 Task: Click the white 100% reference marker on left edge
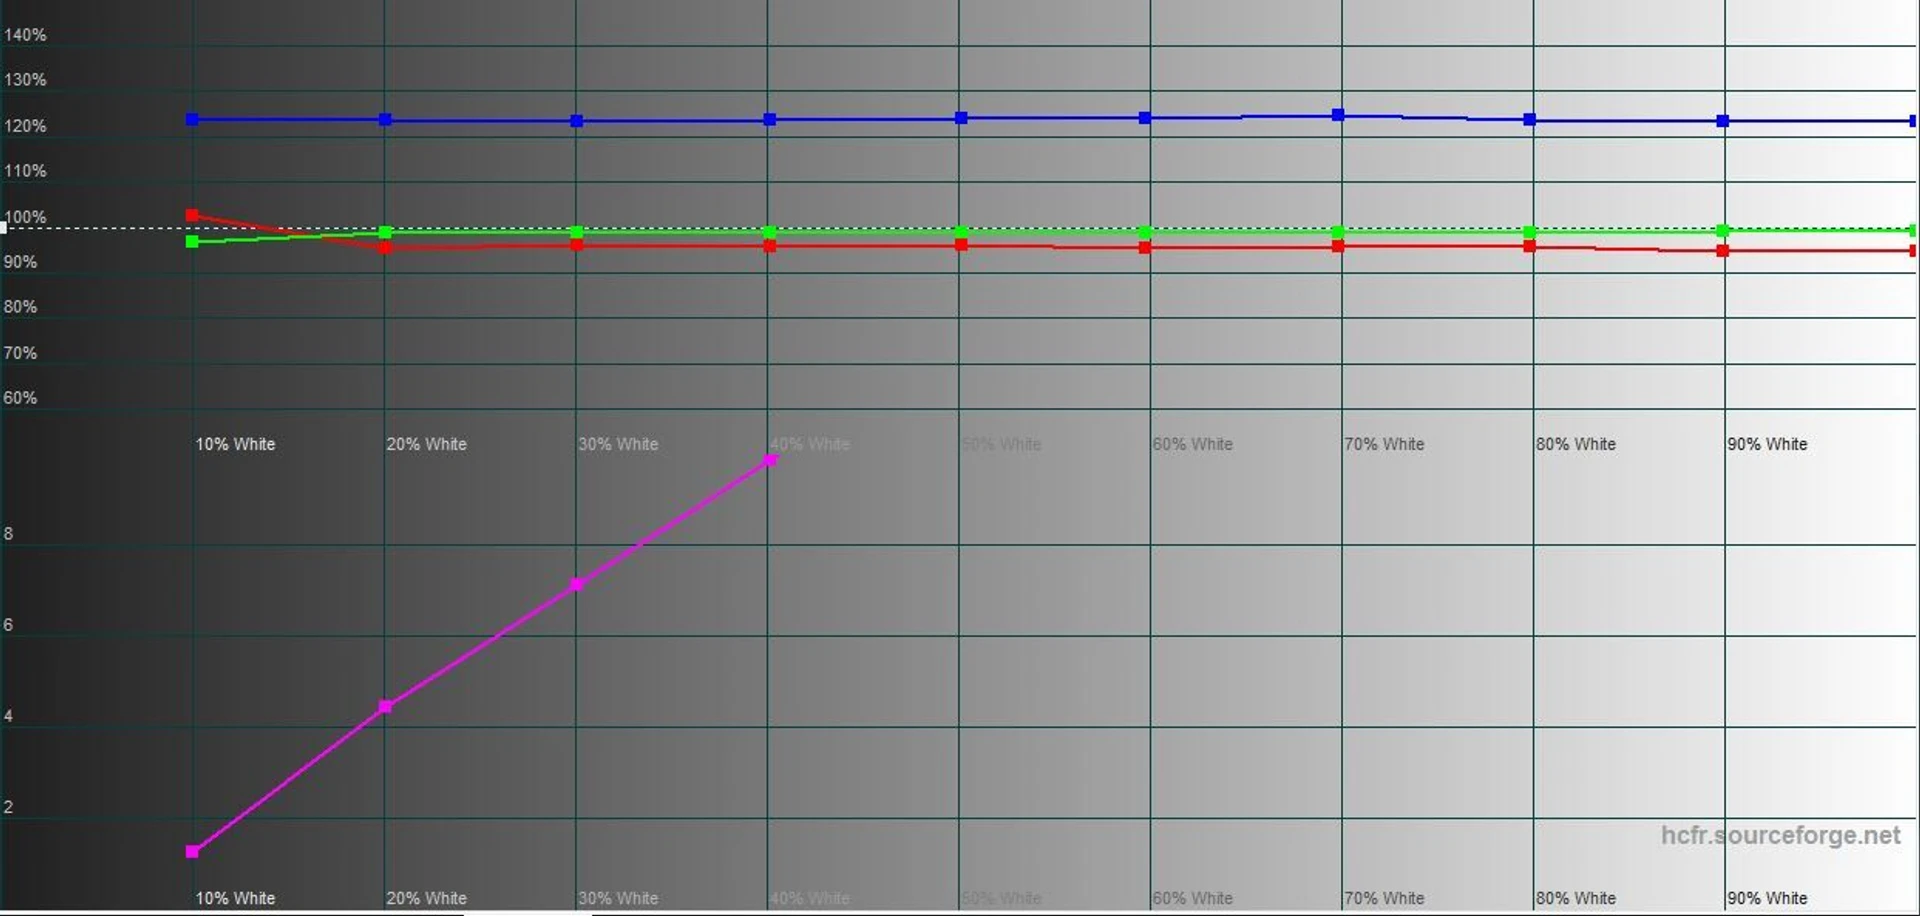(4, 228)
